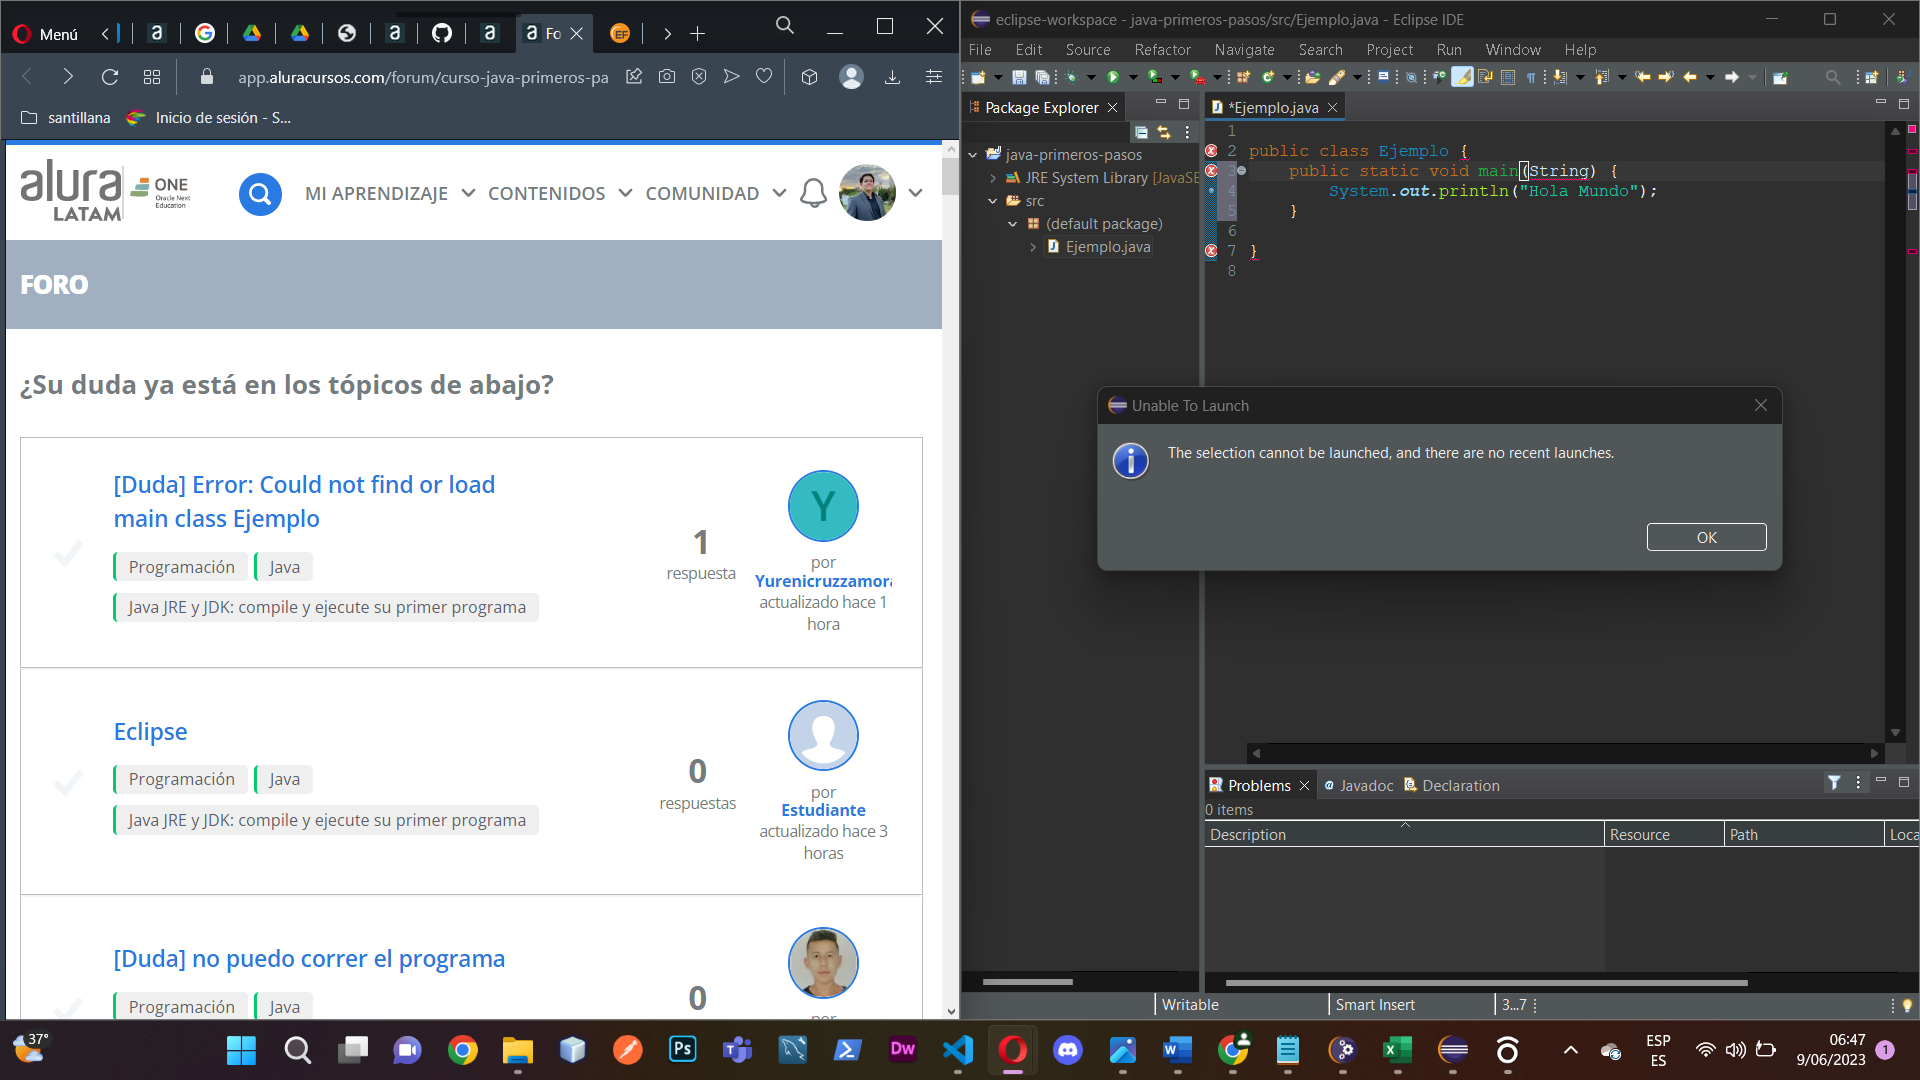The height and width of the screenshot is (1080, 1920).
Task: Click the Save All toolbar icon
Action: point(1042,77)
